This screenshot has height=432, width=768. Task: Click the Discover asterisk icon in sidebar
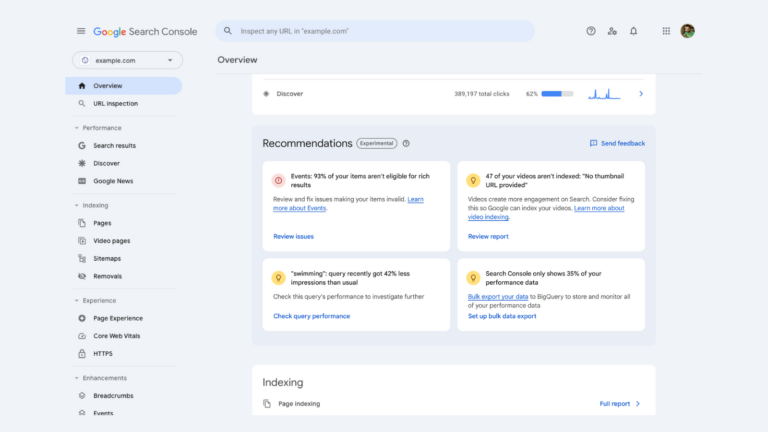(x=82, y=163)
